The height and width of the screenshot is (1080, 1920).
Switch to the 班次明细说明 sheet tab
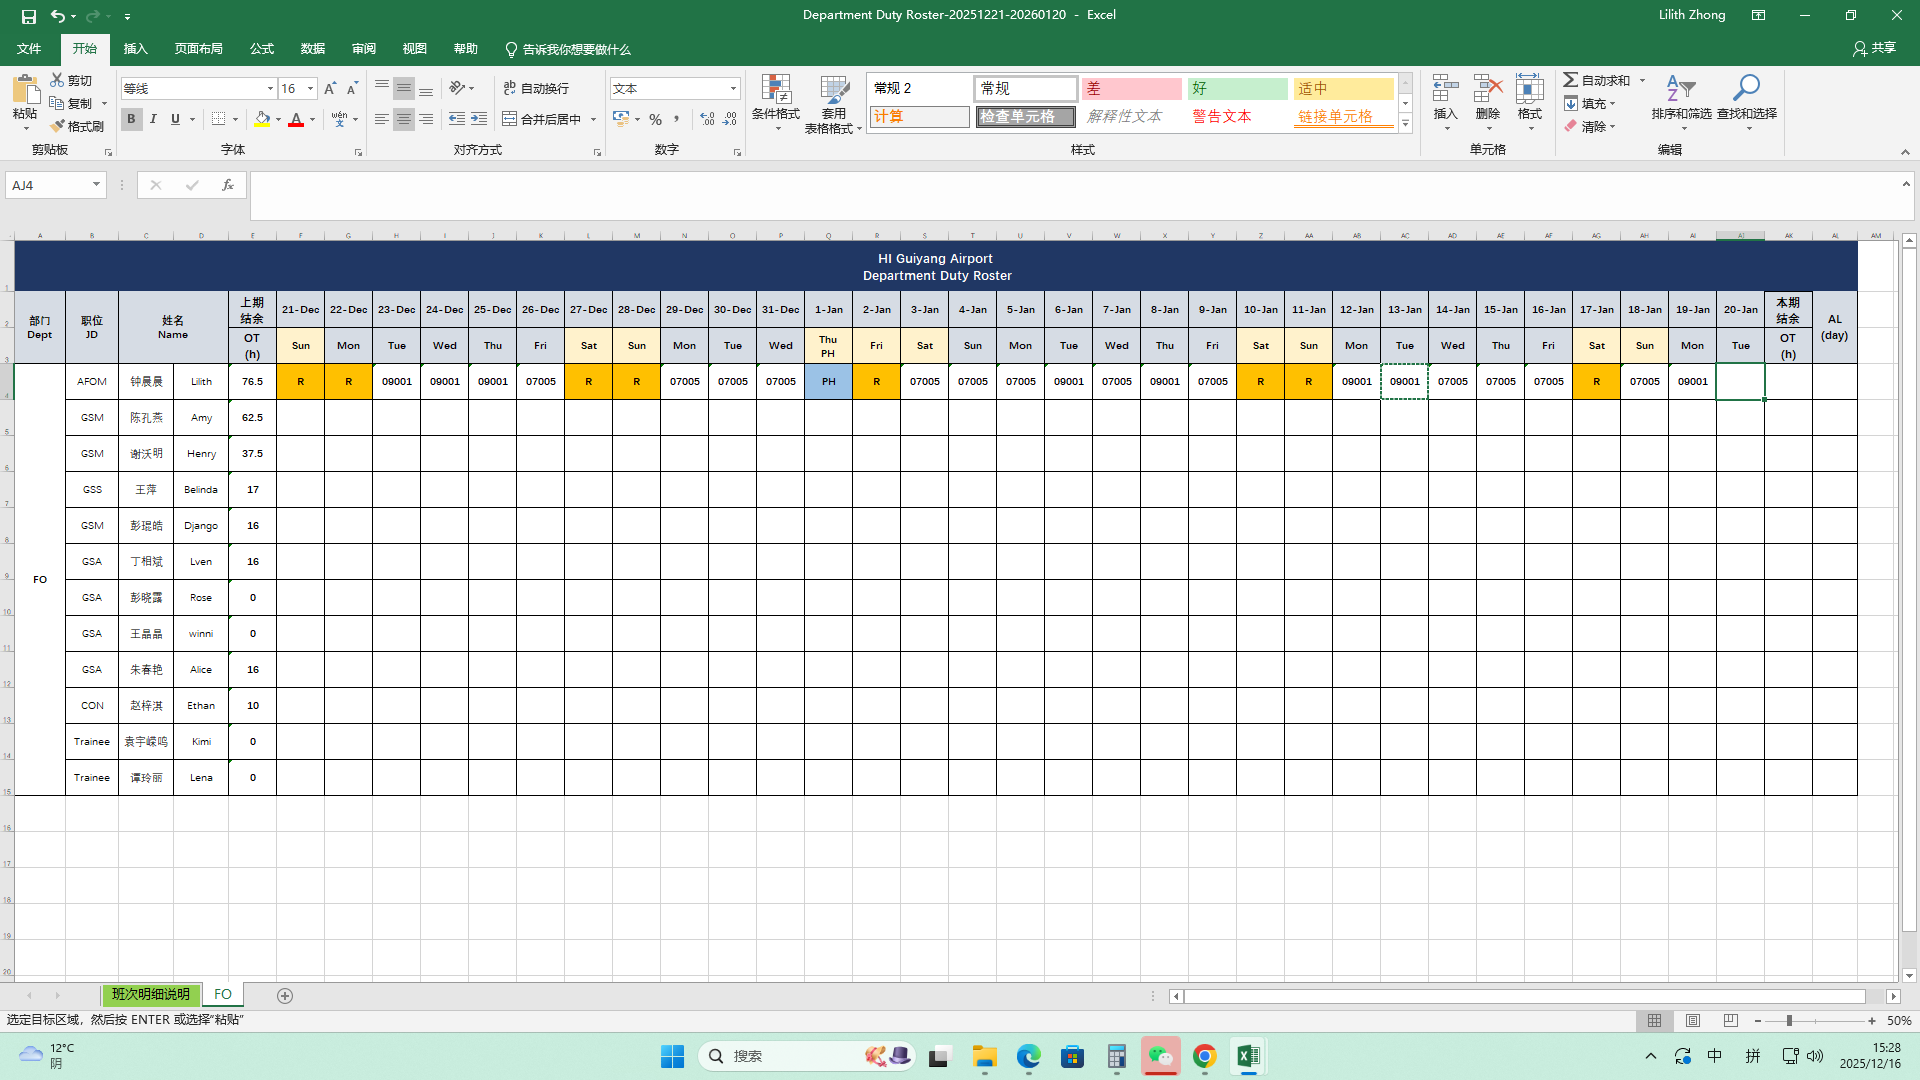pos(150,995)
